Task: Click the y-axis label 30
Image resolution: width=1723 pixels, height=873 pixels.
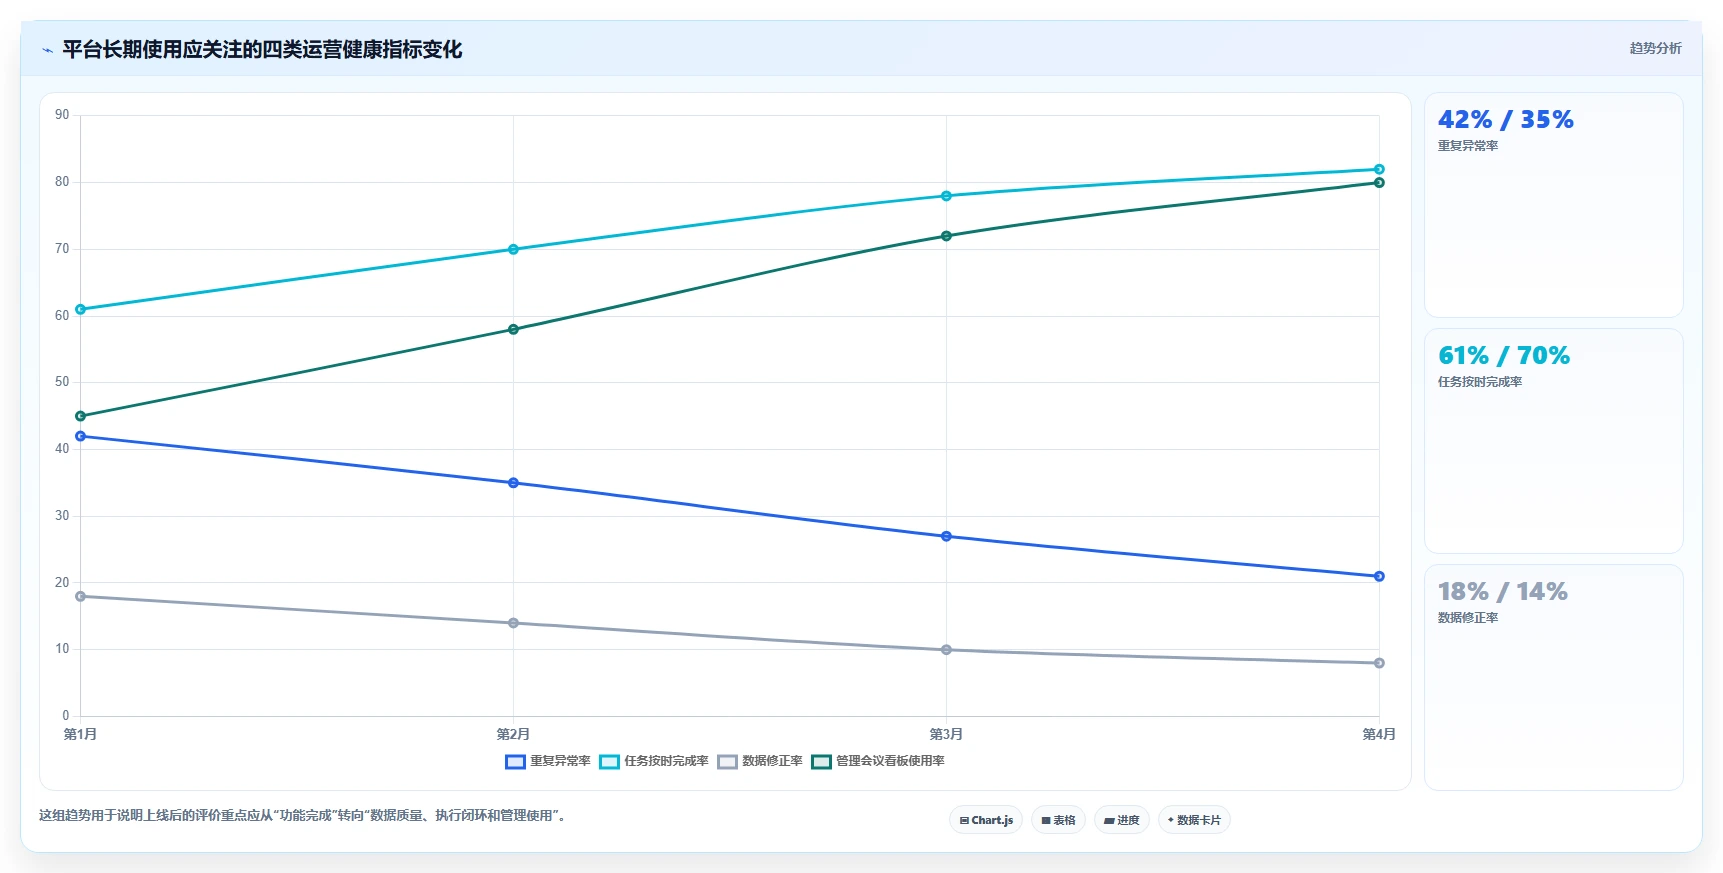Action: pos(62,516)
